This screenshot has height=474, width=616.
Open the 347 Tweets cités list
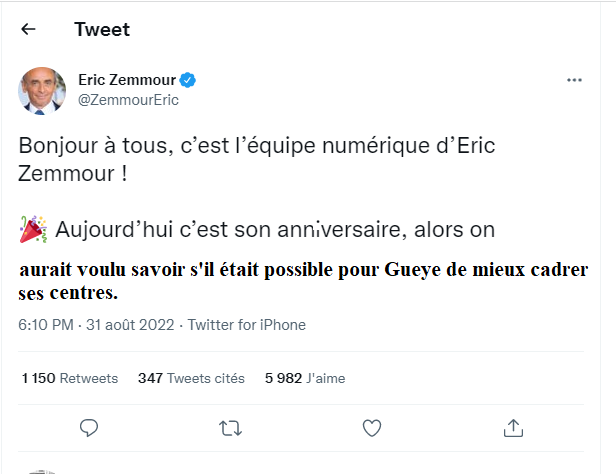point(191,378)
